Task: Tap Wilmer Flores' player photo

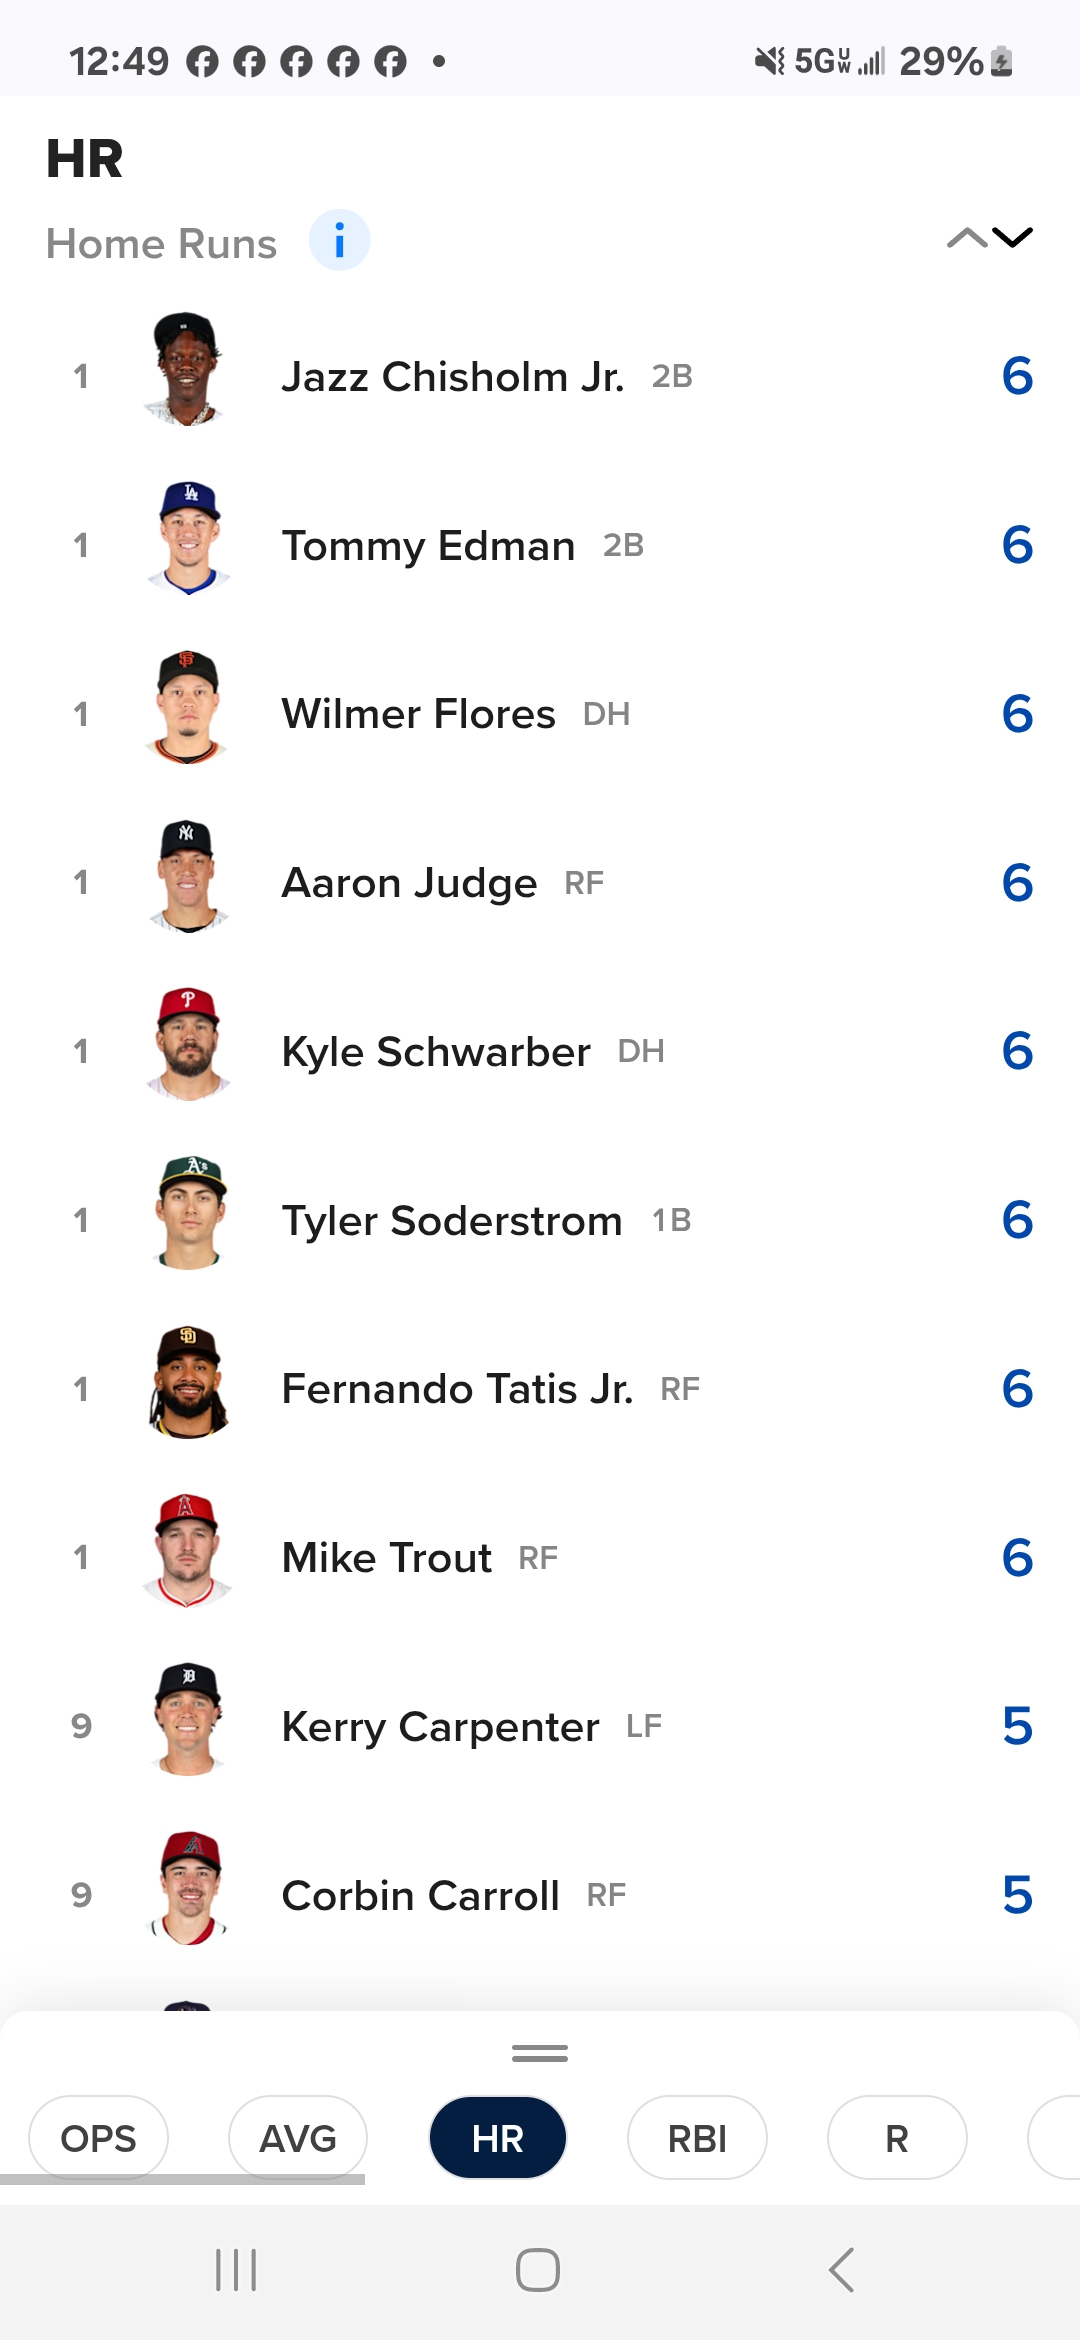Action: pos(188,708)
